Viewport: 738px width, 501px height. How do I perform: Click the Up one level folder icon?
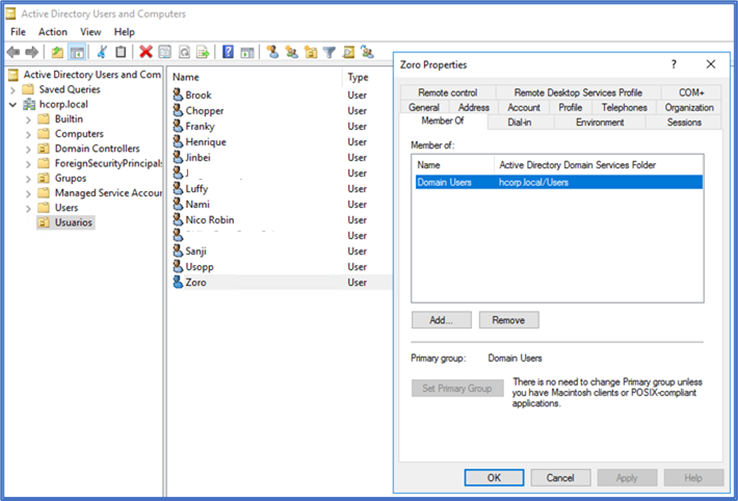coord(57,52)
